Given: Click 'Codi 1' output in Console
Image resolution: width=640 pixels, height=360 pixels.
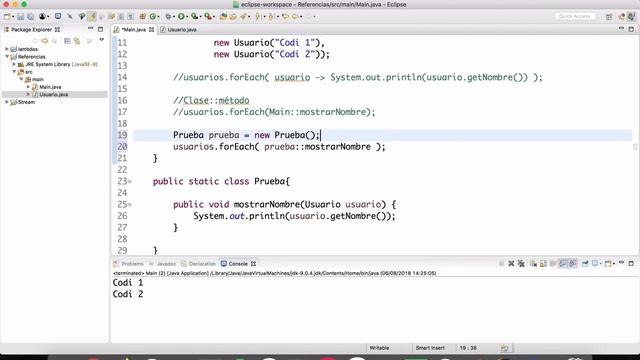Looking at the screenshot, I should click(x=128, y=282).
